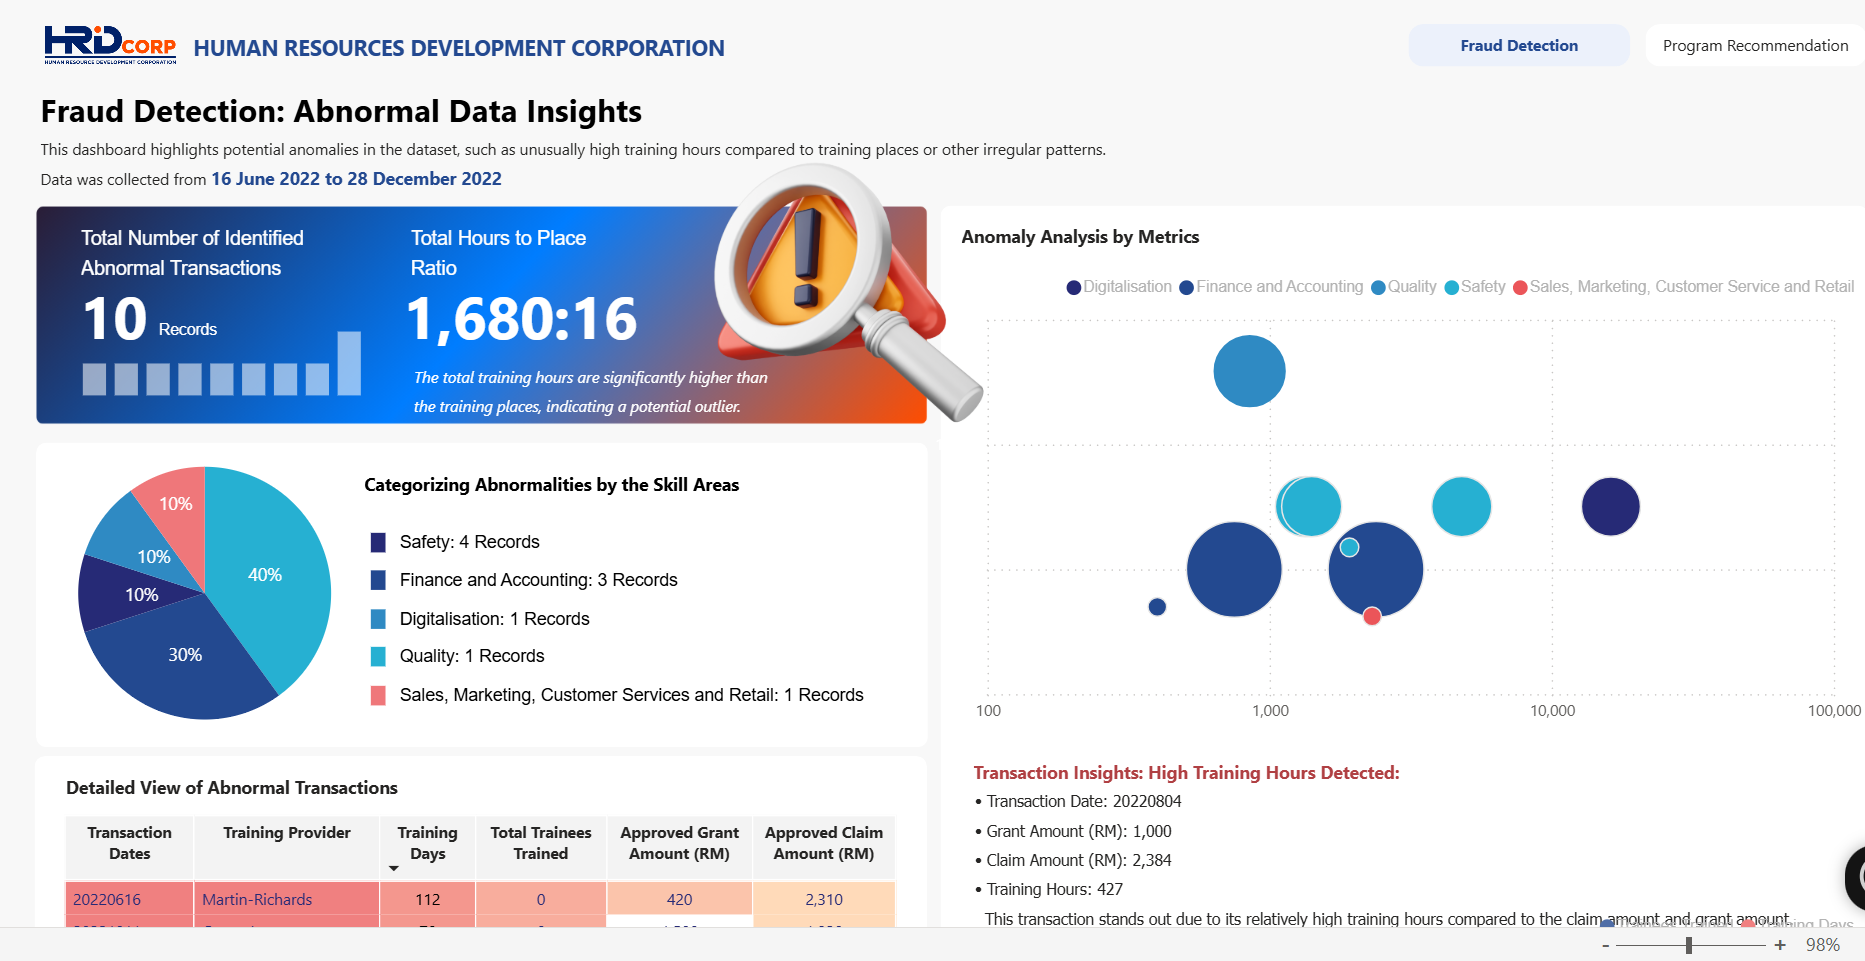The height and width of the screenshot is (961, 1865).
Task: Click the small red bubble in the scatter chart
Action: tap(1372, 616)
